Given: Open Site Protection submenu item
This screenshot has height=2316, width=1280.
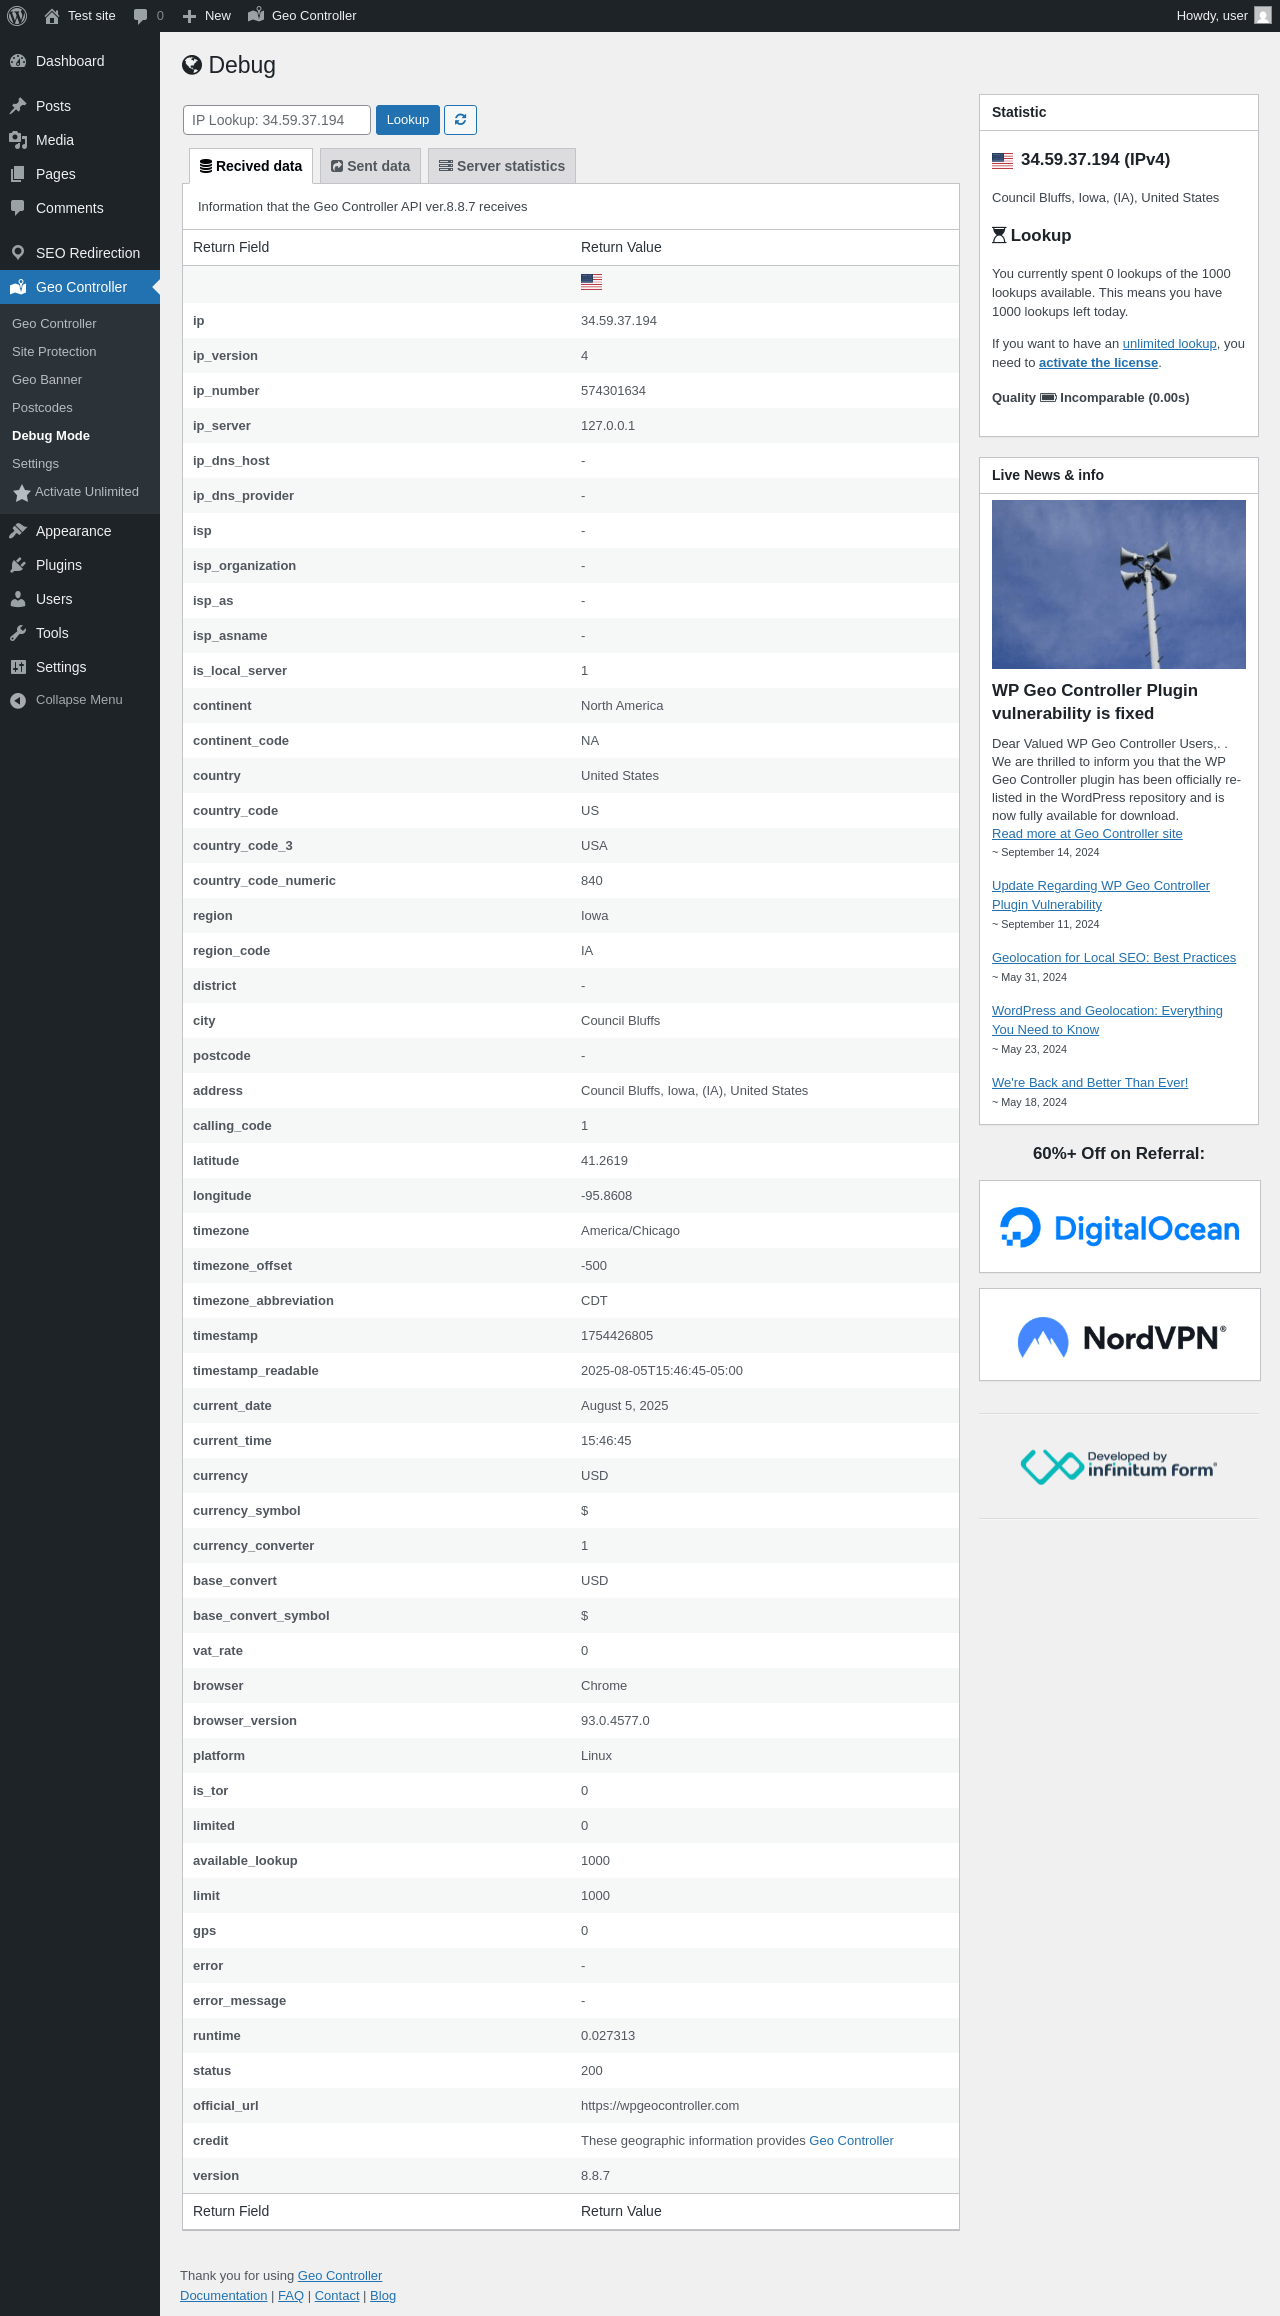Looking at the screenshot, I should click(x=80, y=352).
